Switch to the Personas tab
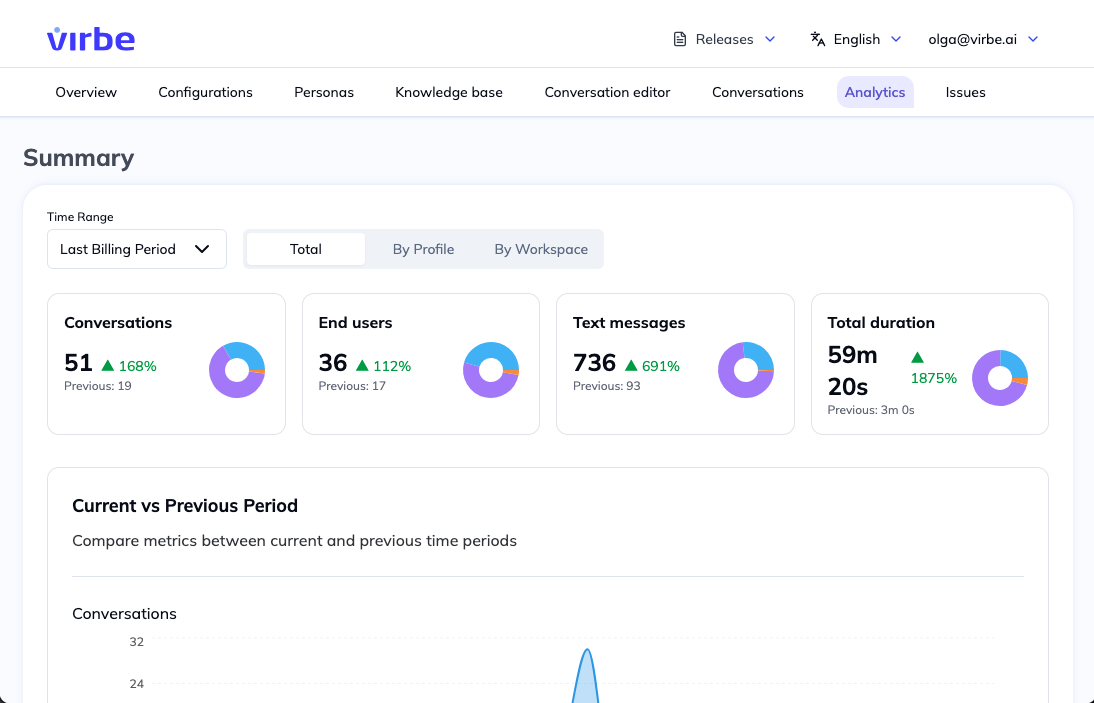Screen dimensions: 1094x703 [324, 92]
